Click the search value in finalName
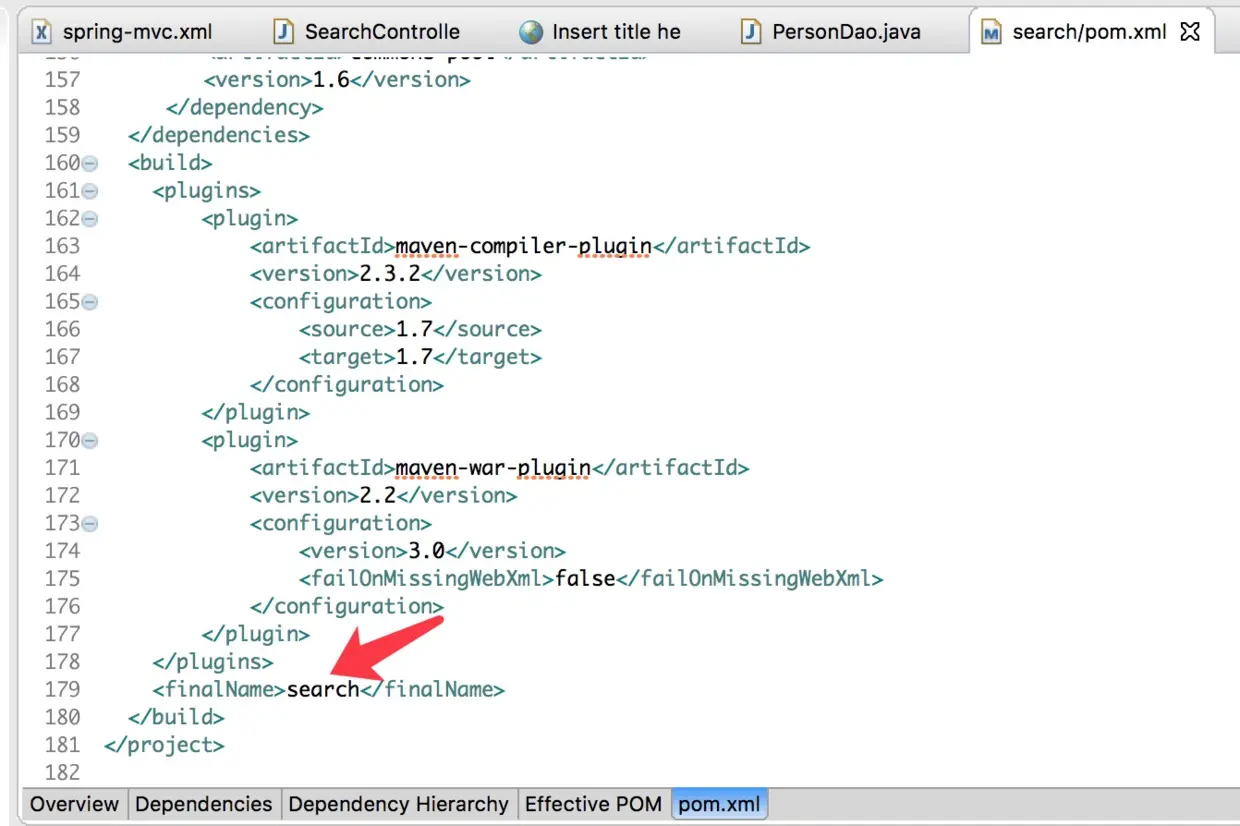The width and height of the screenshot is (1240, 826). coord(323,689)
